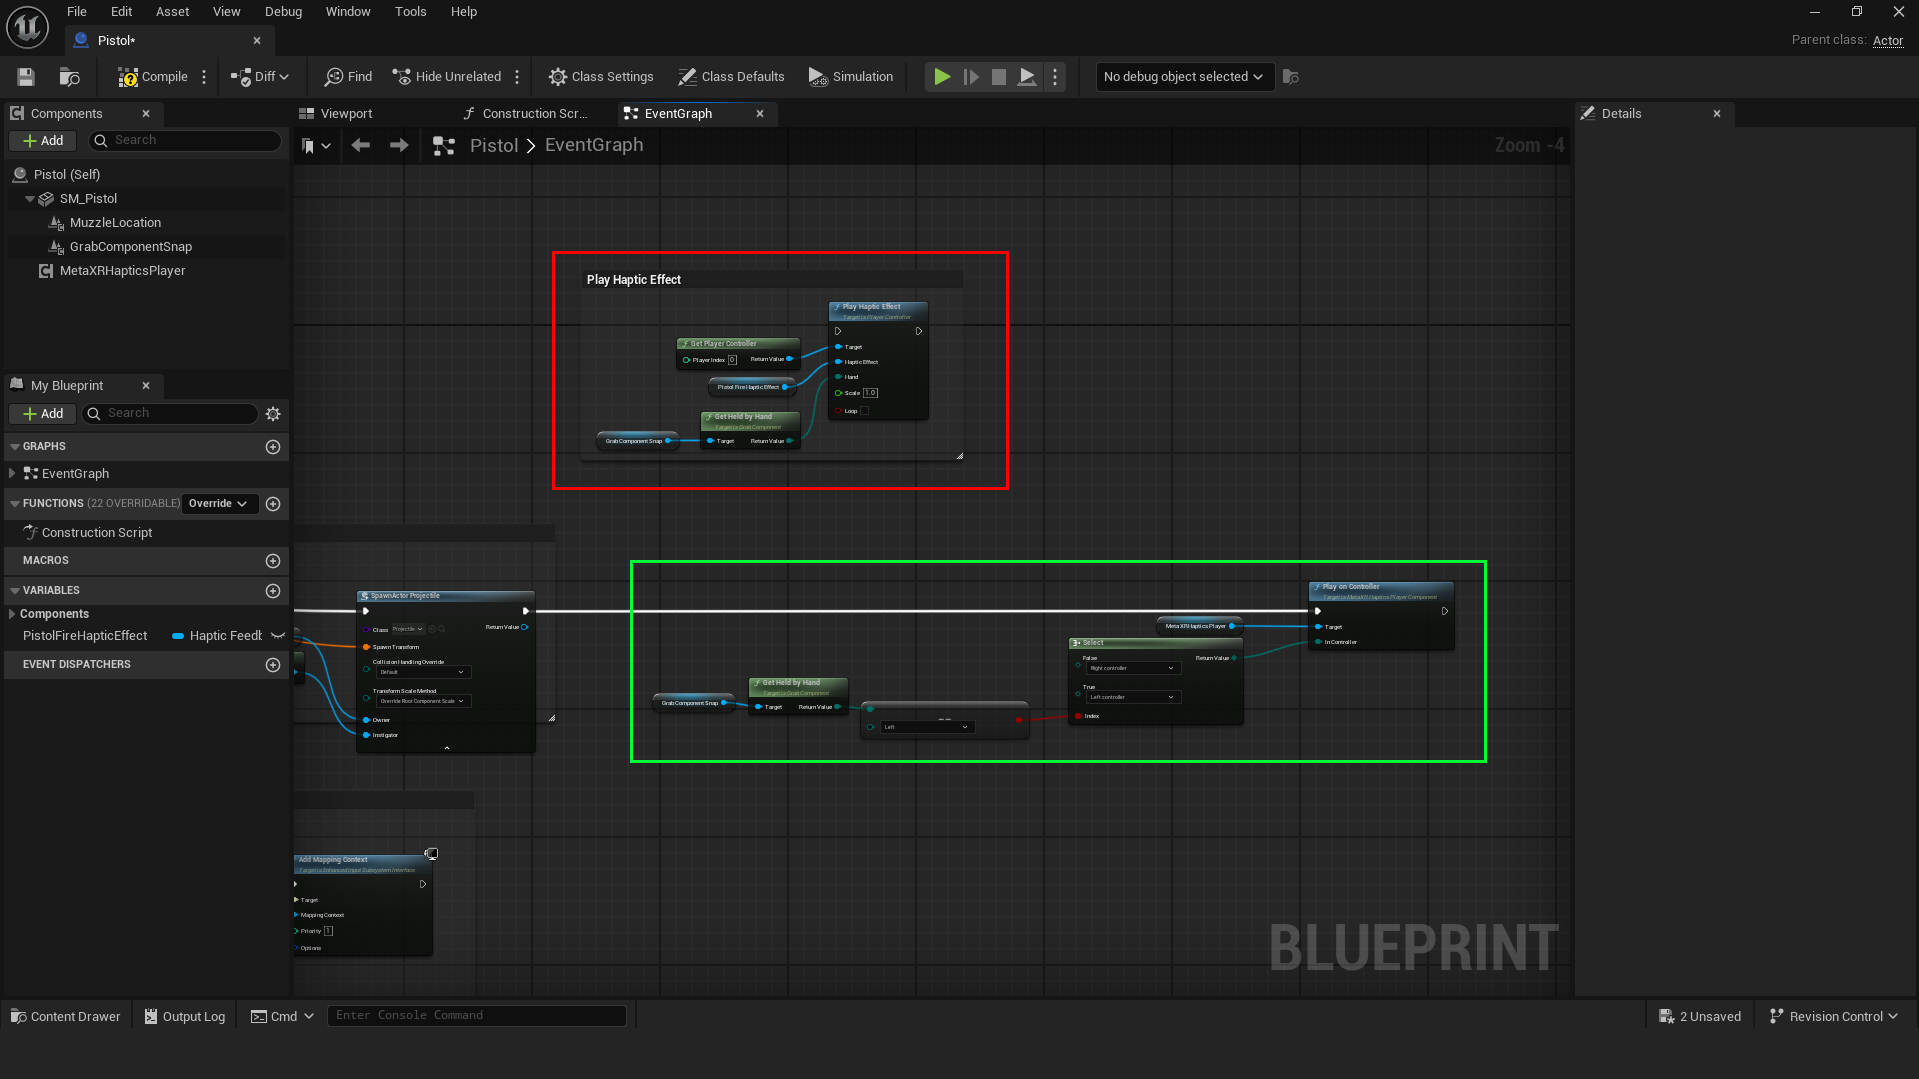The image size is (1919, 1079).
Task: Click the Browse to asset icon
Action: tap(69, 77)
